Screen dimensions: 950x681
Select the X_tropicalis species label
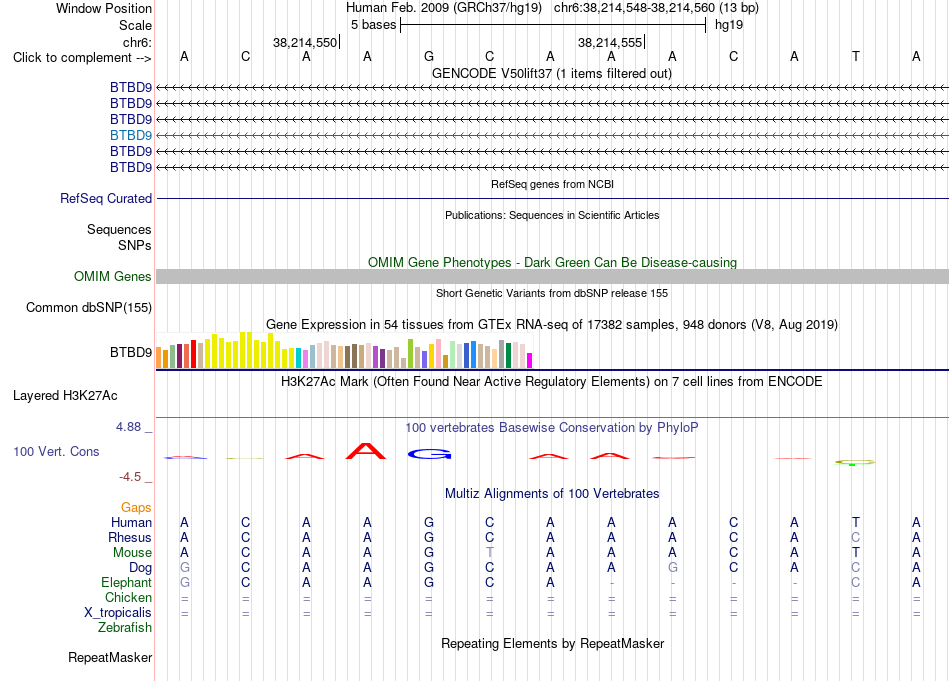pos(118,613)
